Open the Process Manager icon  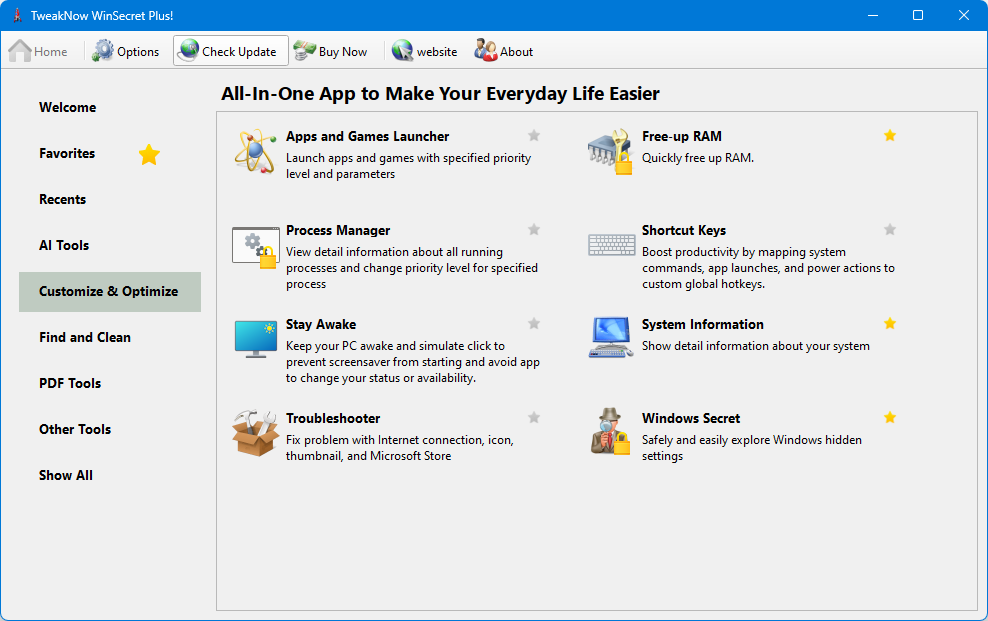254,245
